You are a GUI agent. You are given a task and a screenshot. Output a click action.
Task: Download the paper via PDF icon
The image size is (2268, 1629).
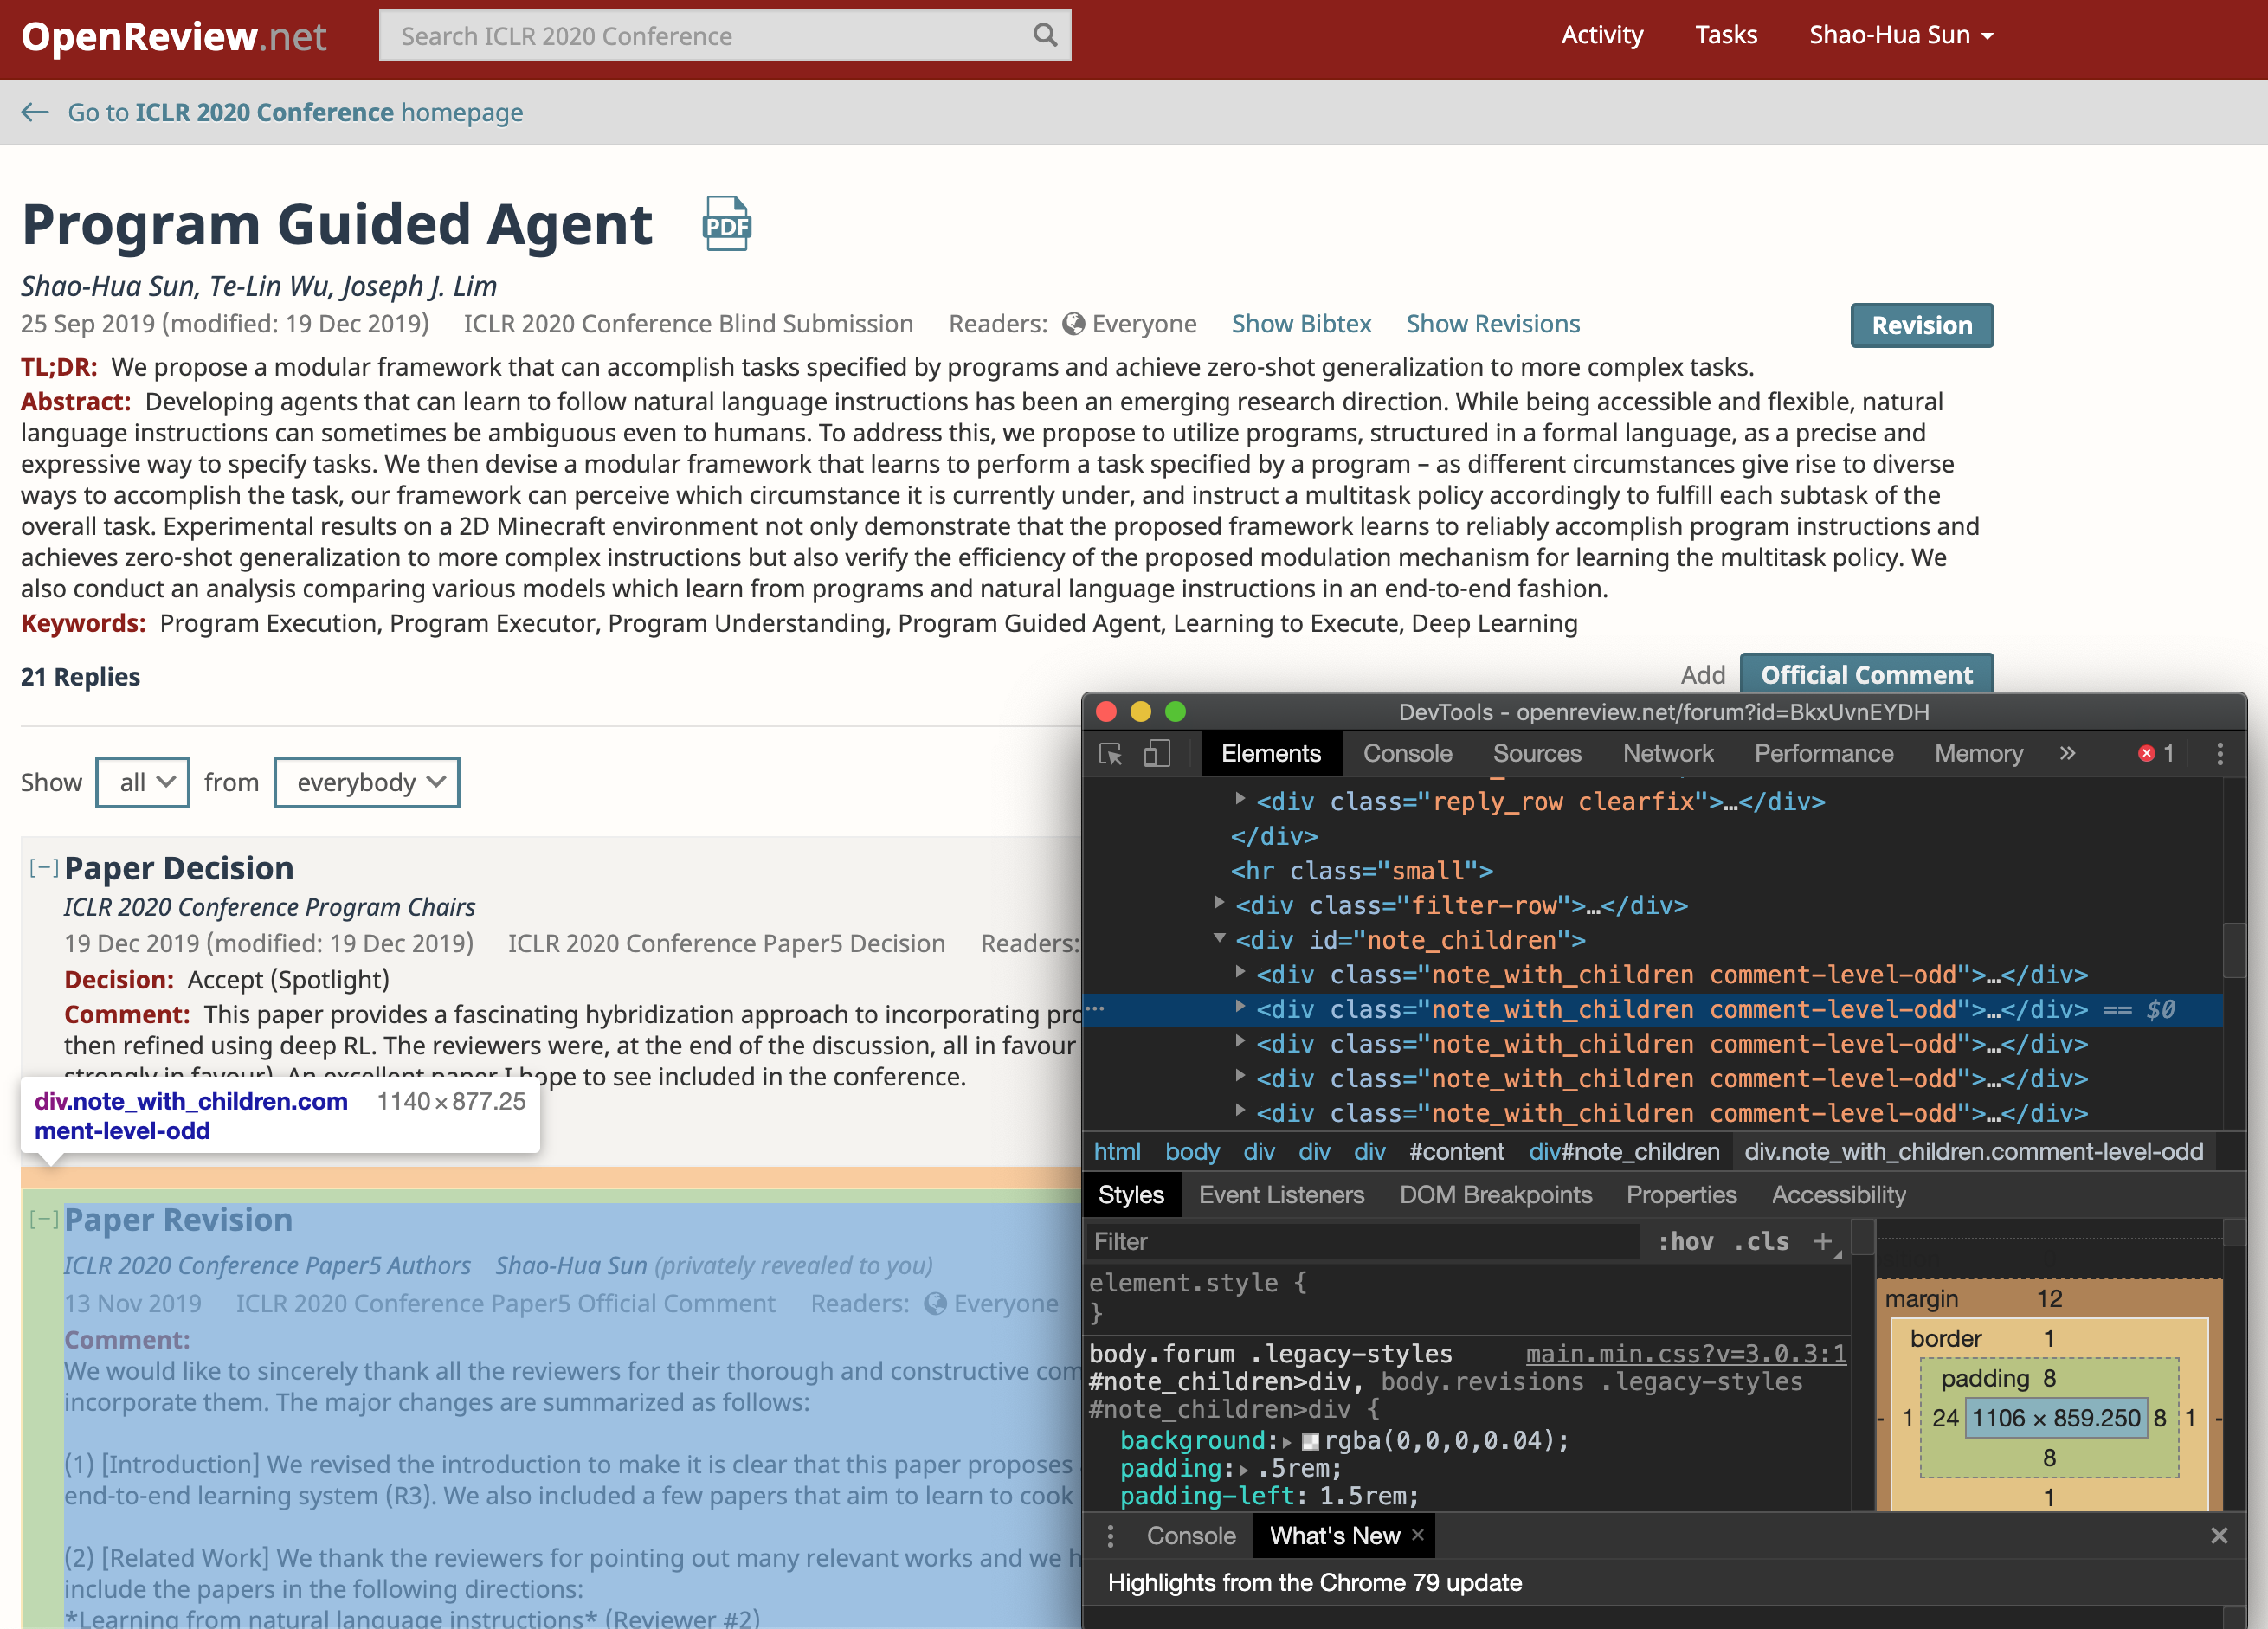726,224
